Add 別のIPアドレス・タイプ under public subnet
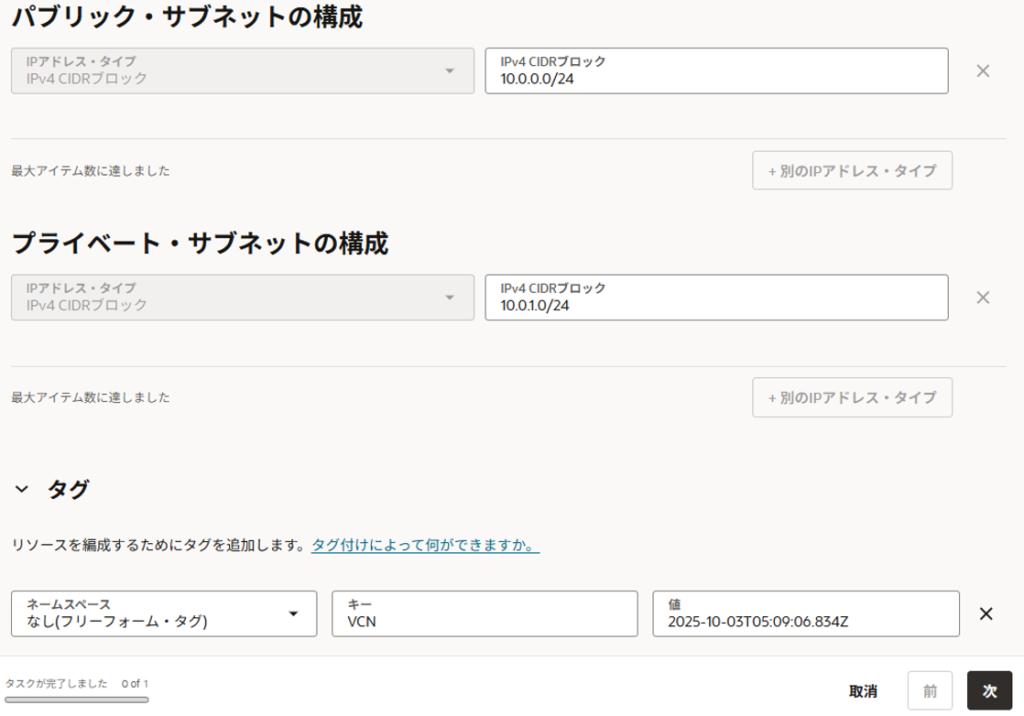The width and height of the screenshot is (1024, 716). 852,171
